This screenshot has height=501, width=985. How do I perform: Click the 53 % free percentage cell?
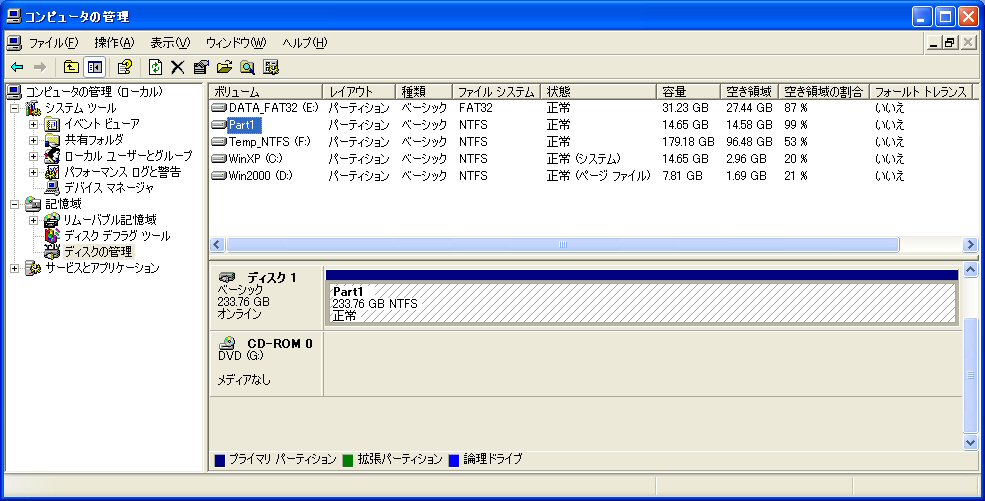click(796, 142)
